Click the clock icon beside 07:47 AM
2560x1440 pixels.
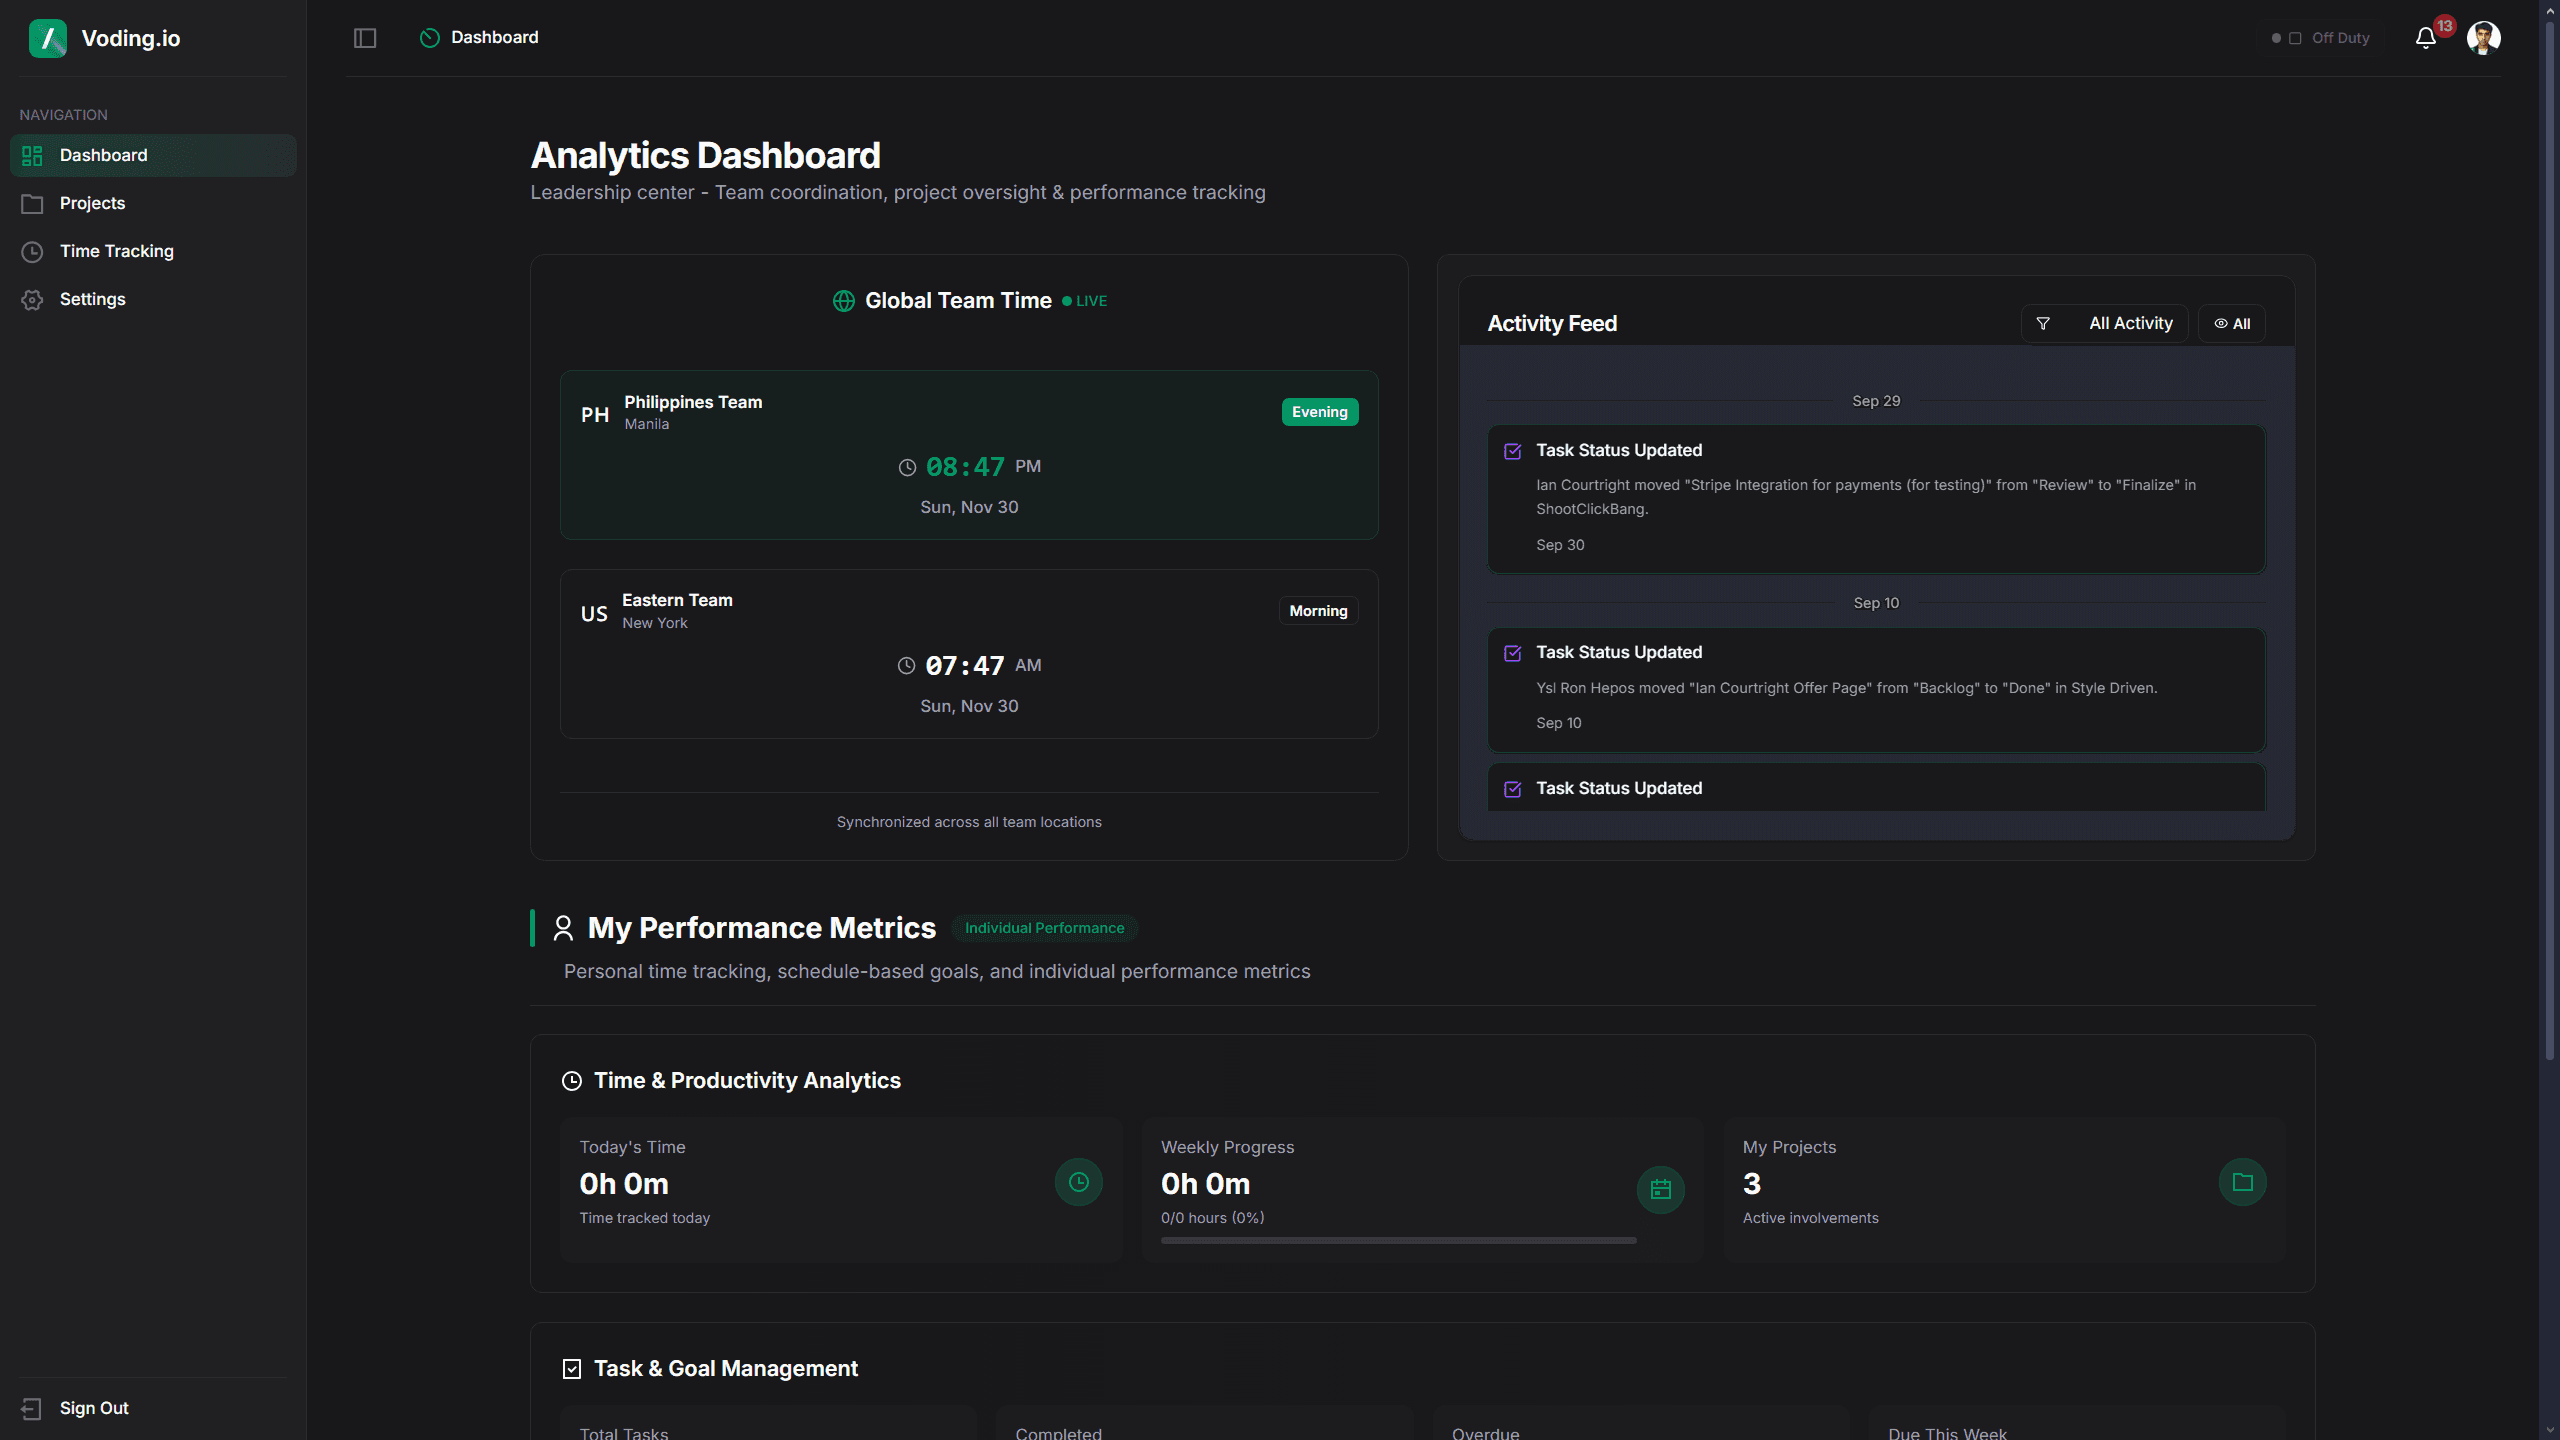point(906,666)
